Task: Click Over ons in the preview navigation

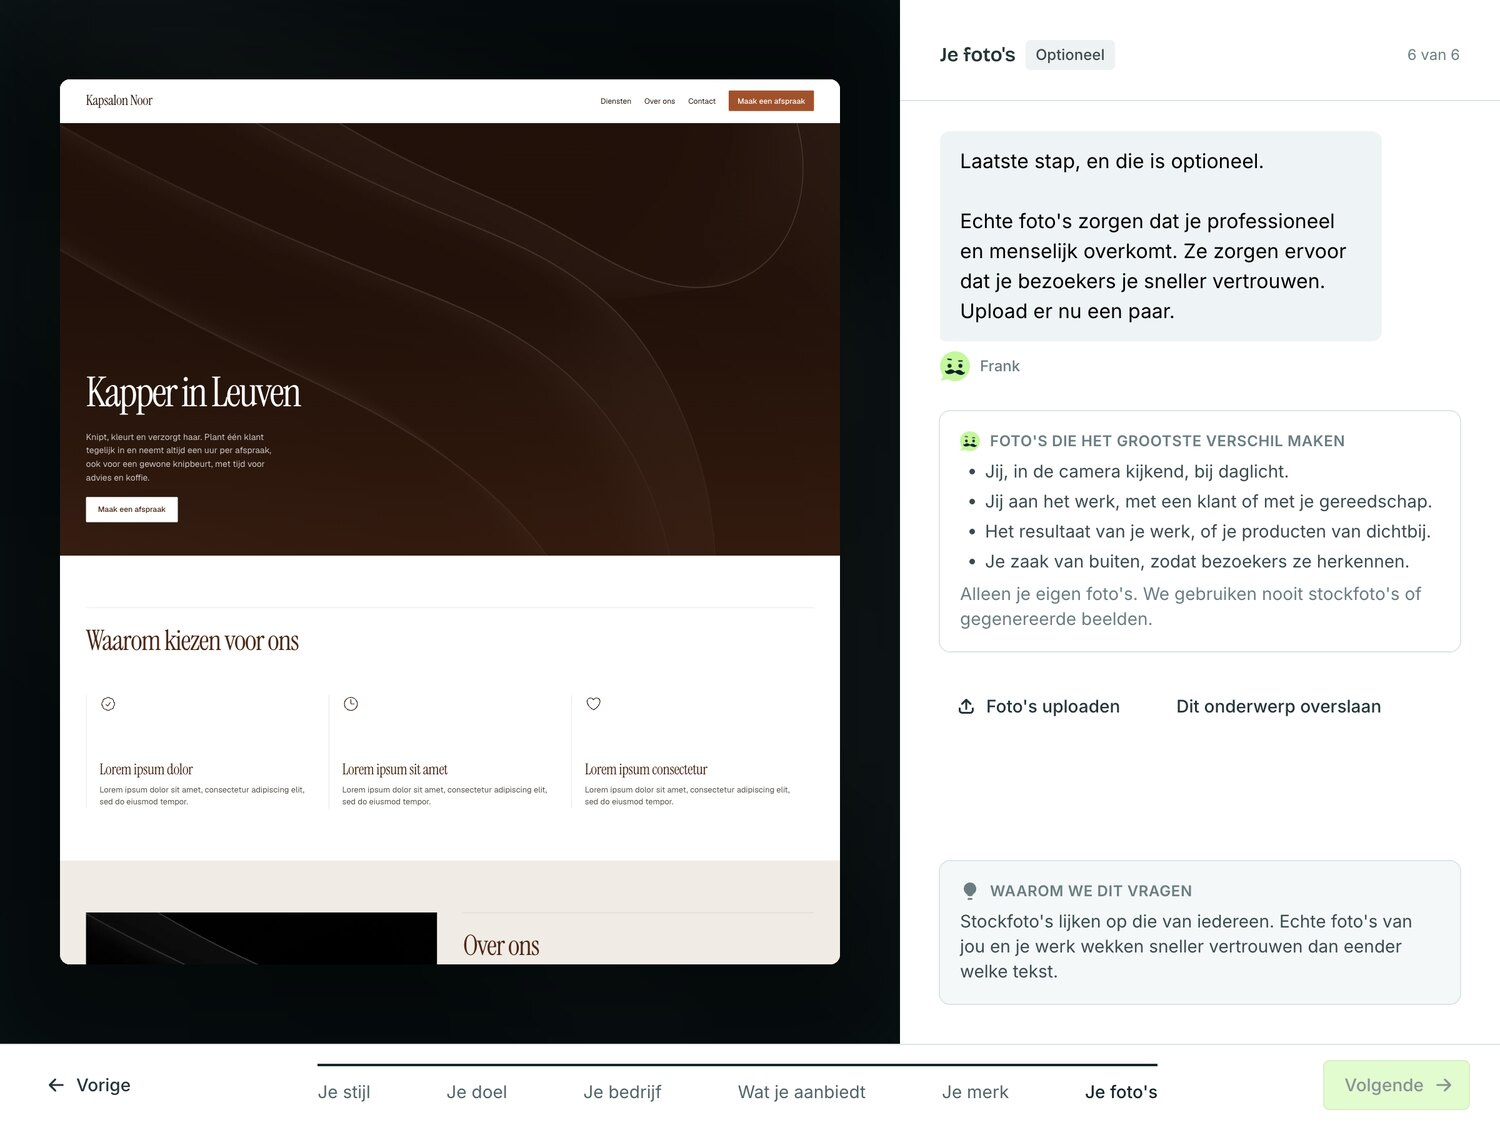Action: (x=659, y=101)
